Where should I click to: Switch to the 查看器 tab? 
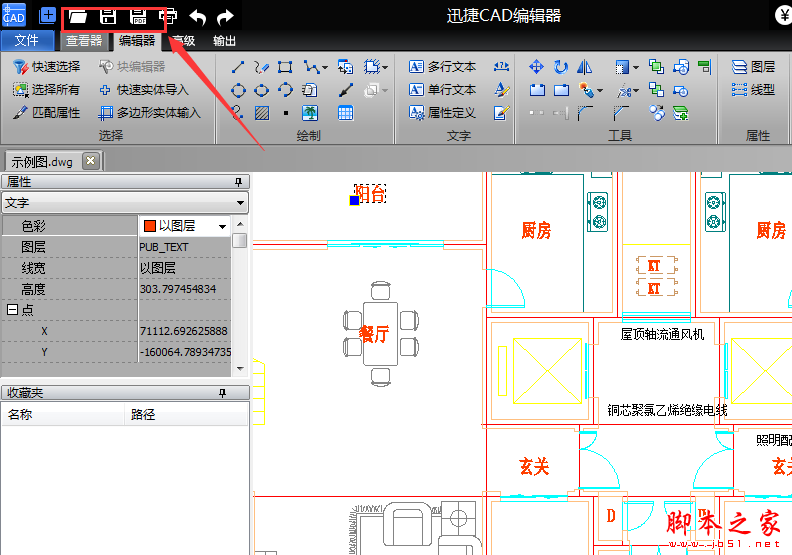[84, 41]
